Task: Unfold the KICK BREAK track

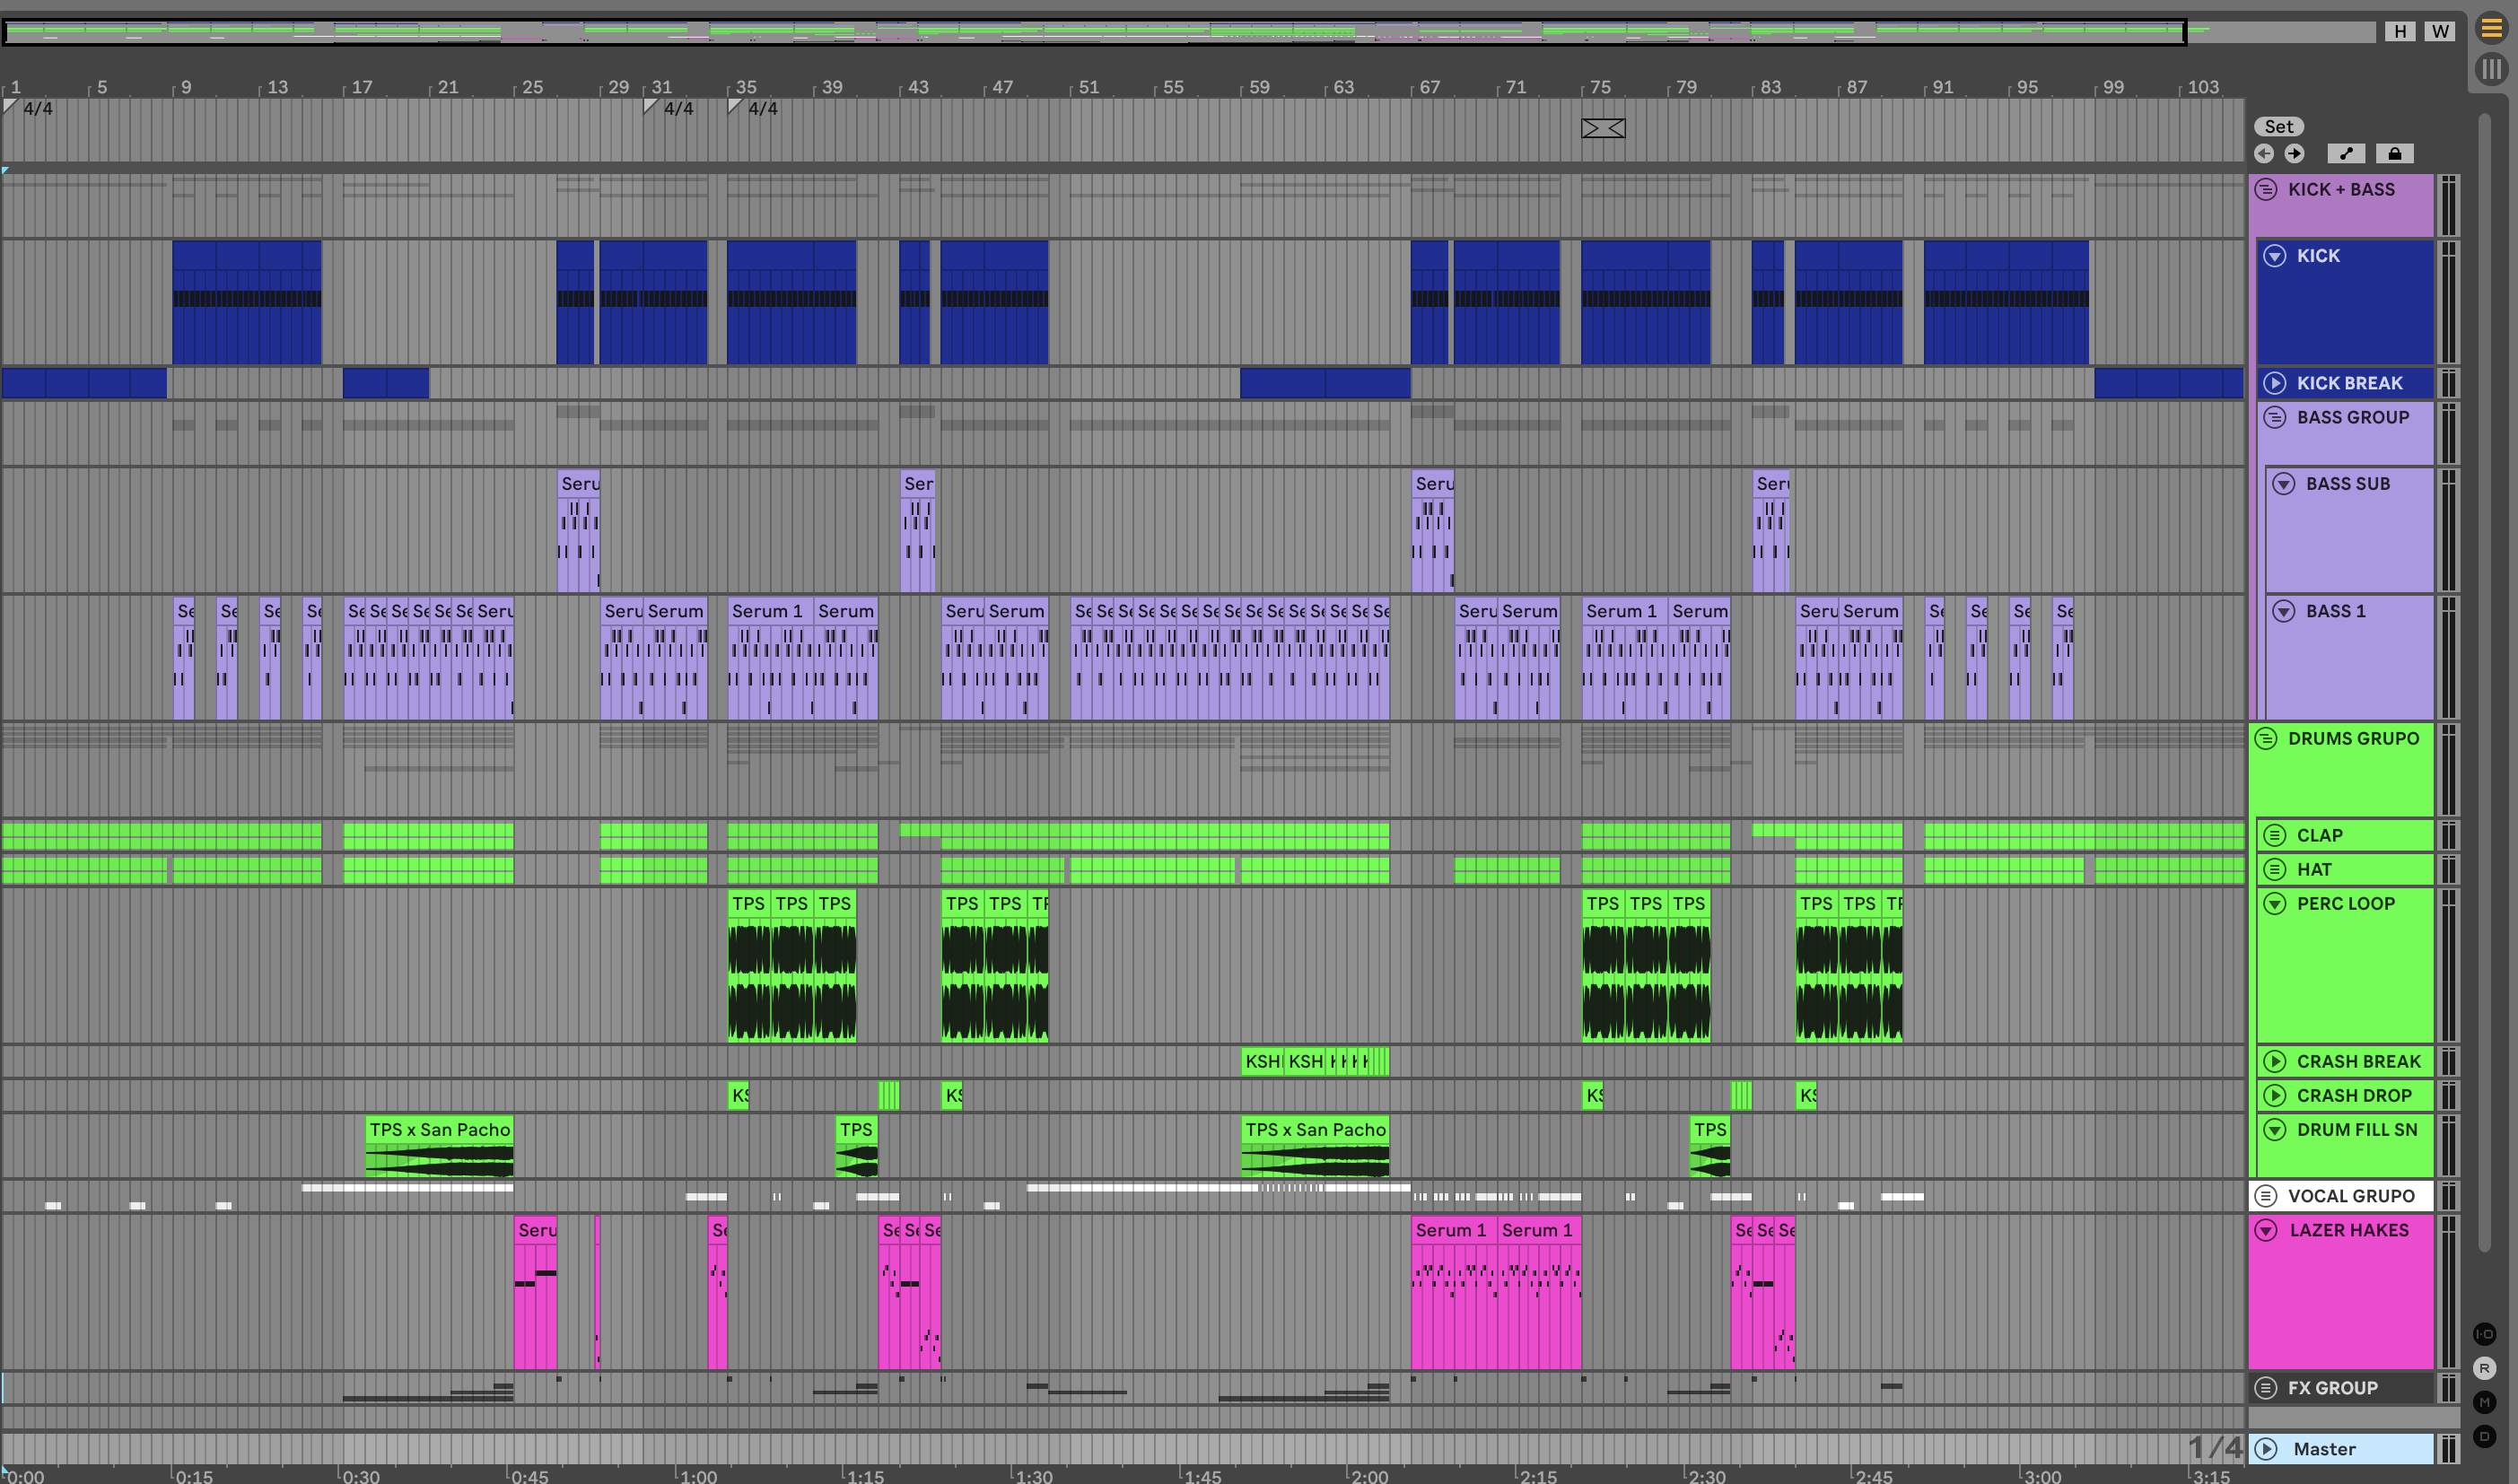Action: pyautogui.click(x=2275, y=383)
